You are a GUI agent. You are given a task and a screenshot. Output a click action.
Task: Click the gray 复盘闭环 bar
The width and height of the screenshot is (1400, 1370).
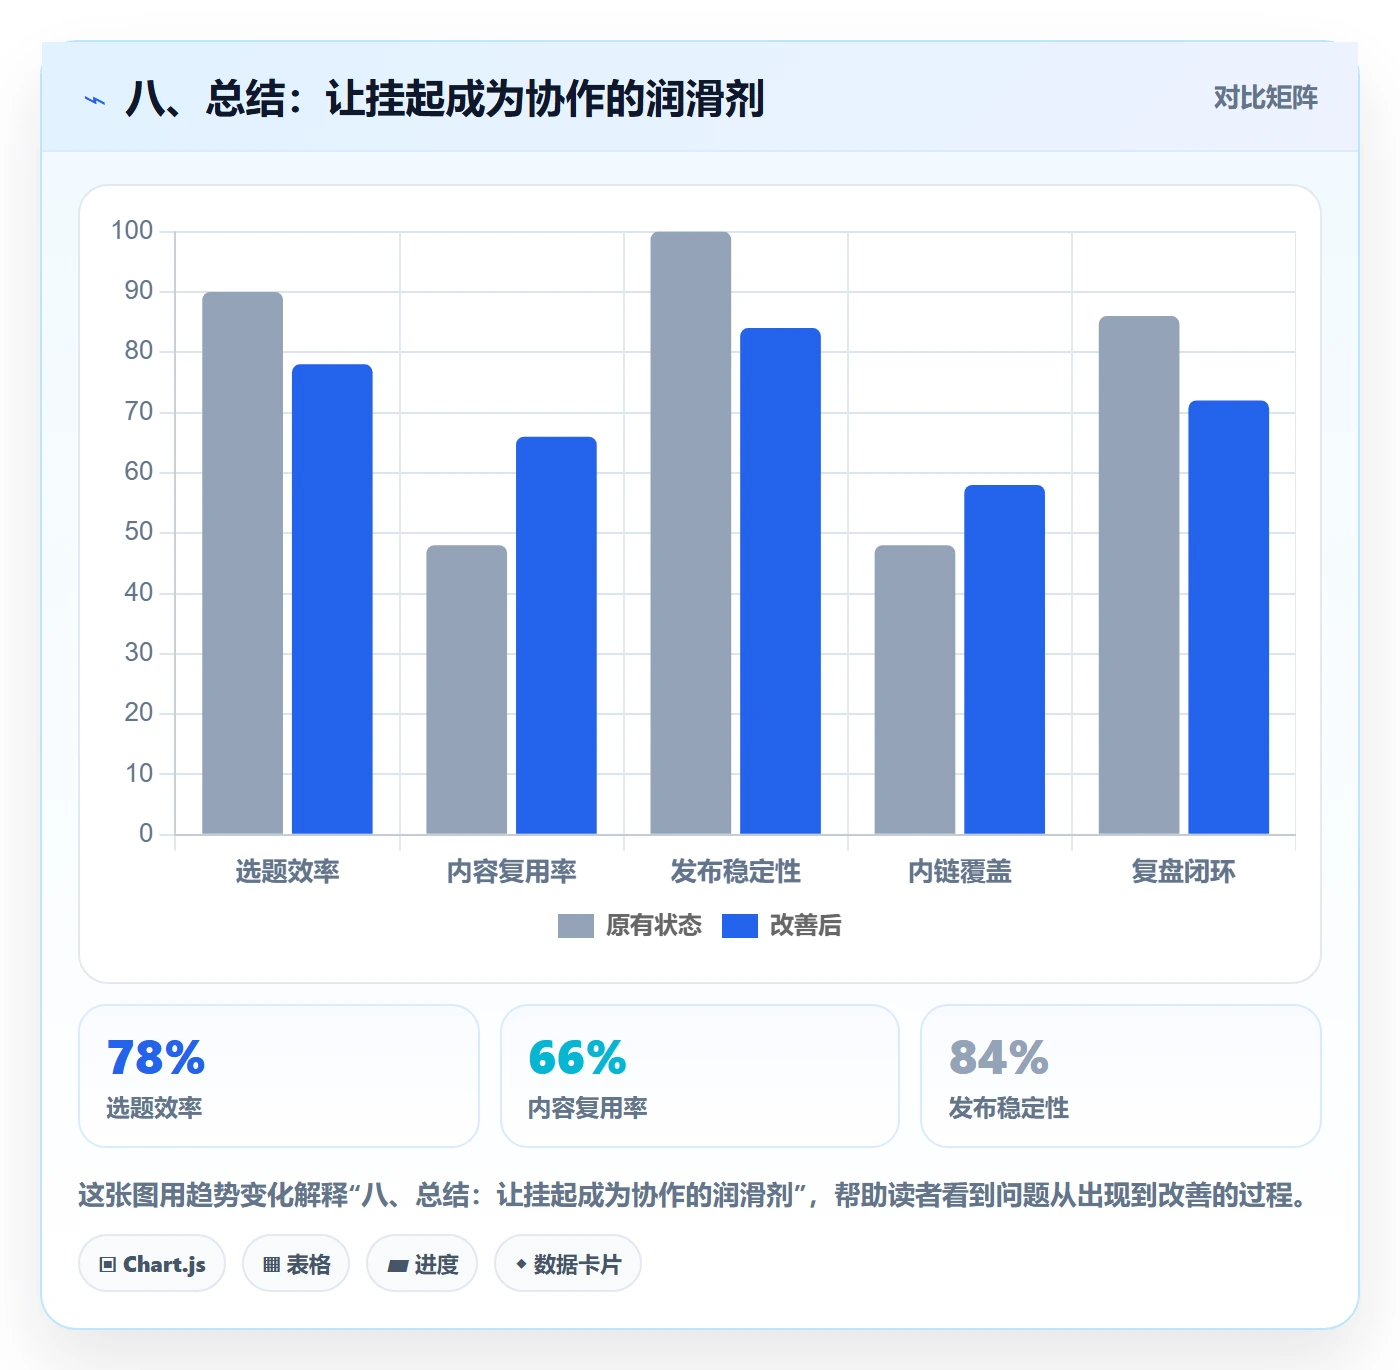coord(1139,575)
